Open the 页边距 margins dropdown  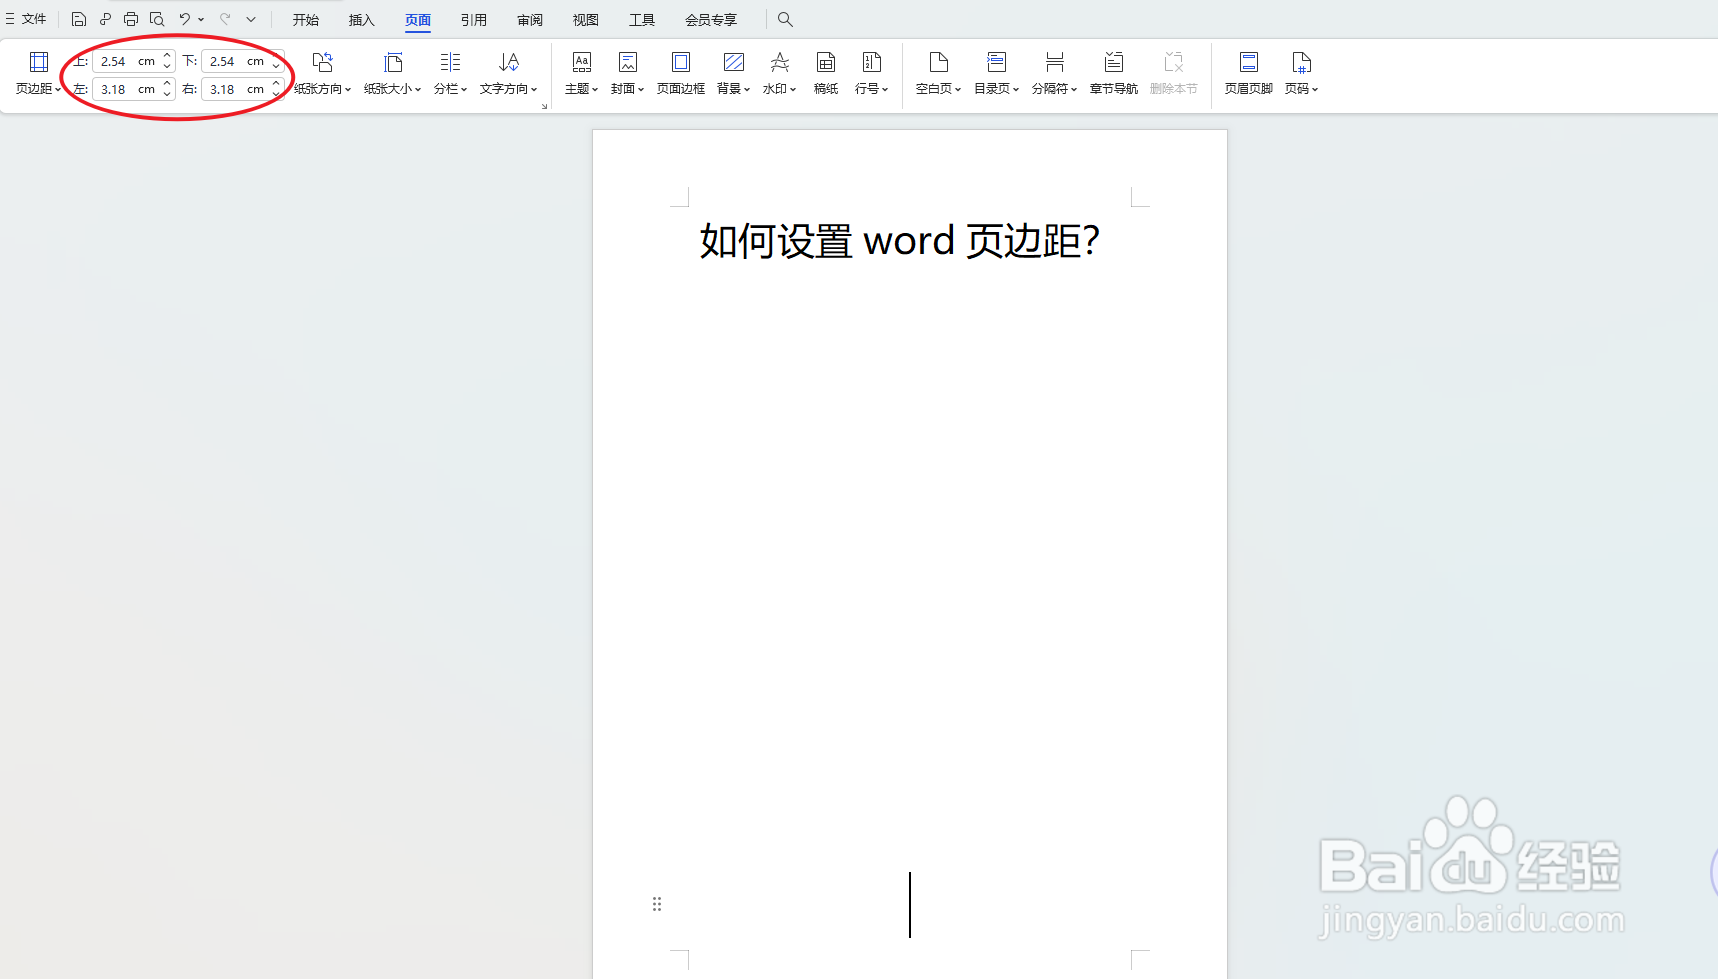pyautogui.click(x=38, y=74)
